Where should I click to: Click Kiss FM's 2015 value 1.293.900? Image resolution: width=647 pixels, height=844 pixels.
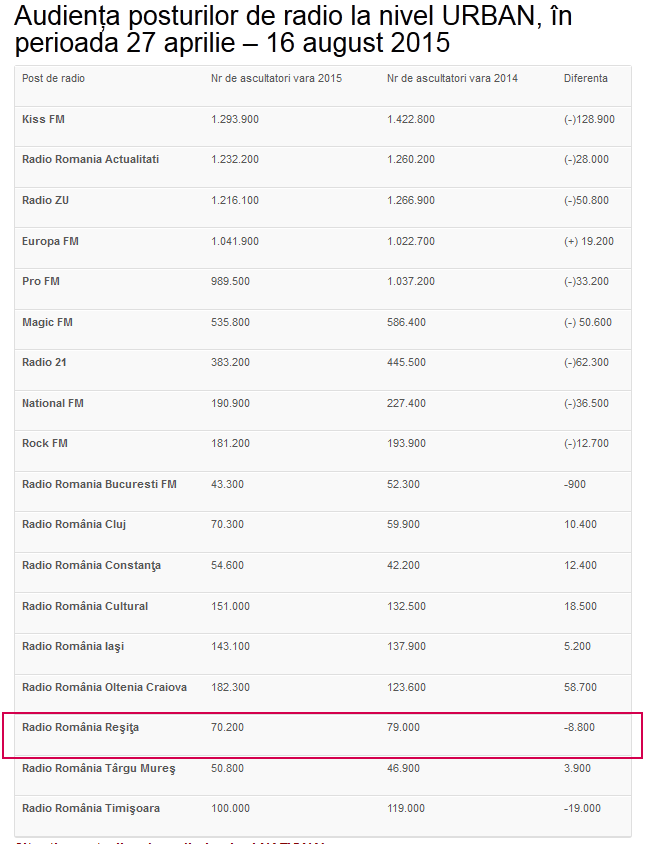pos(235,119)
